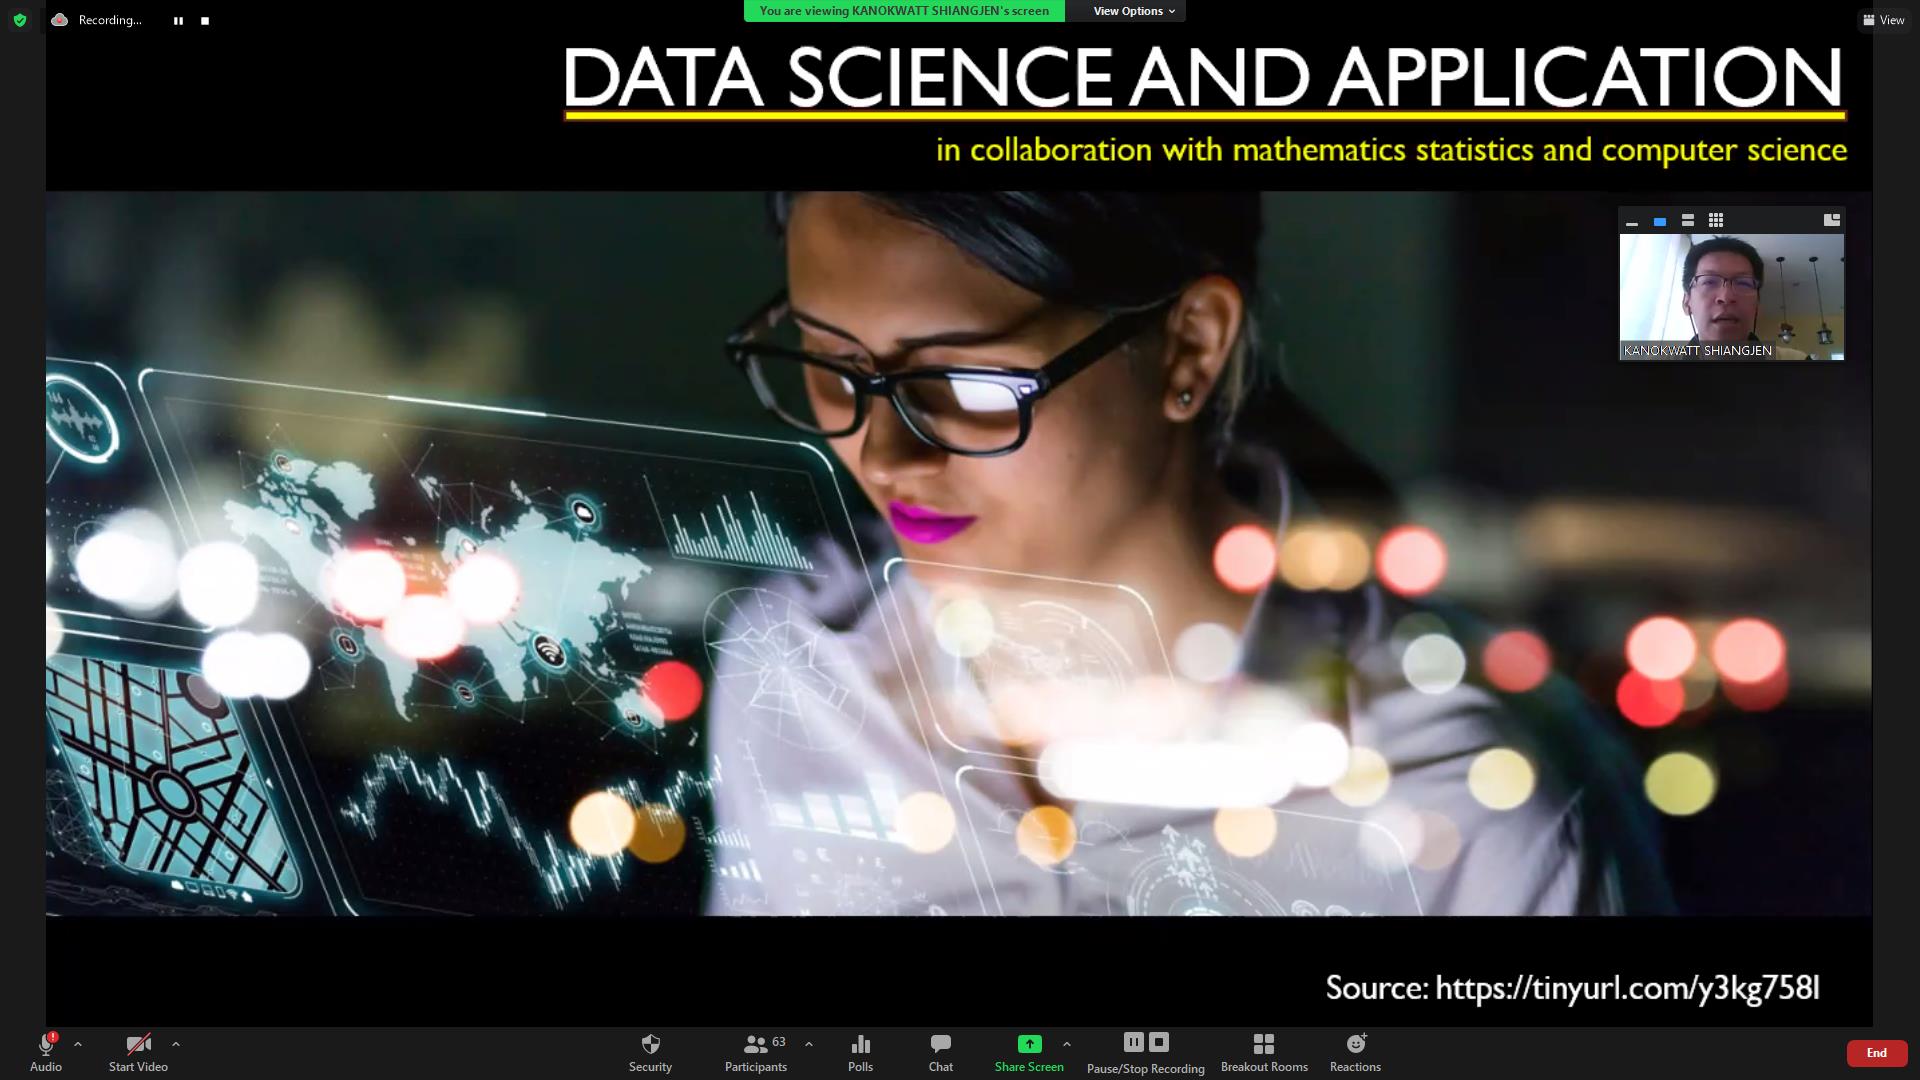Open the Chat panel
This screenshot has height=1080, width=1920.
[x=940, y=1053]
